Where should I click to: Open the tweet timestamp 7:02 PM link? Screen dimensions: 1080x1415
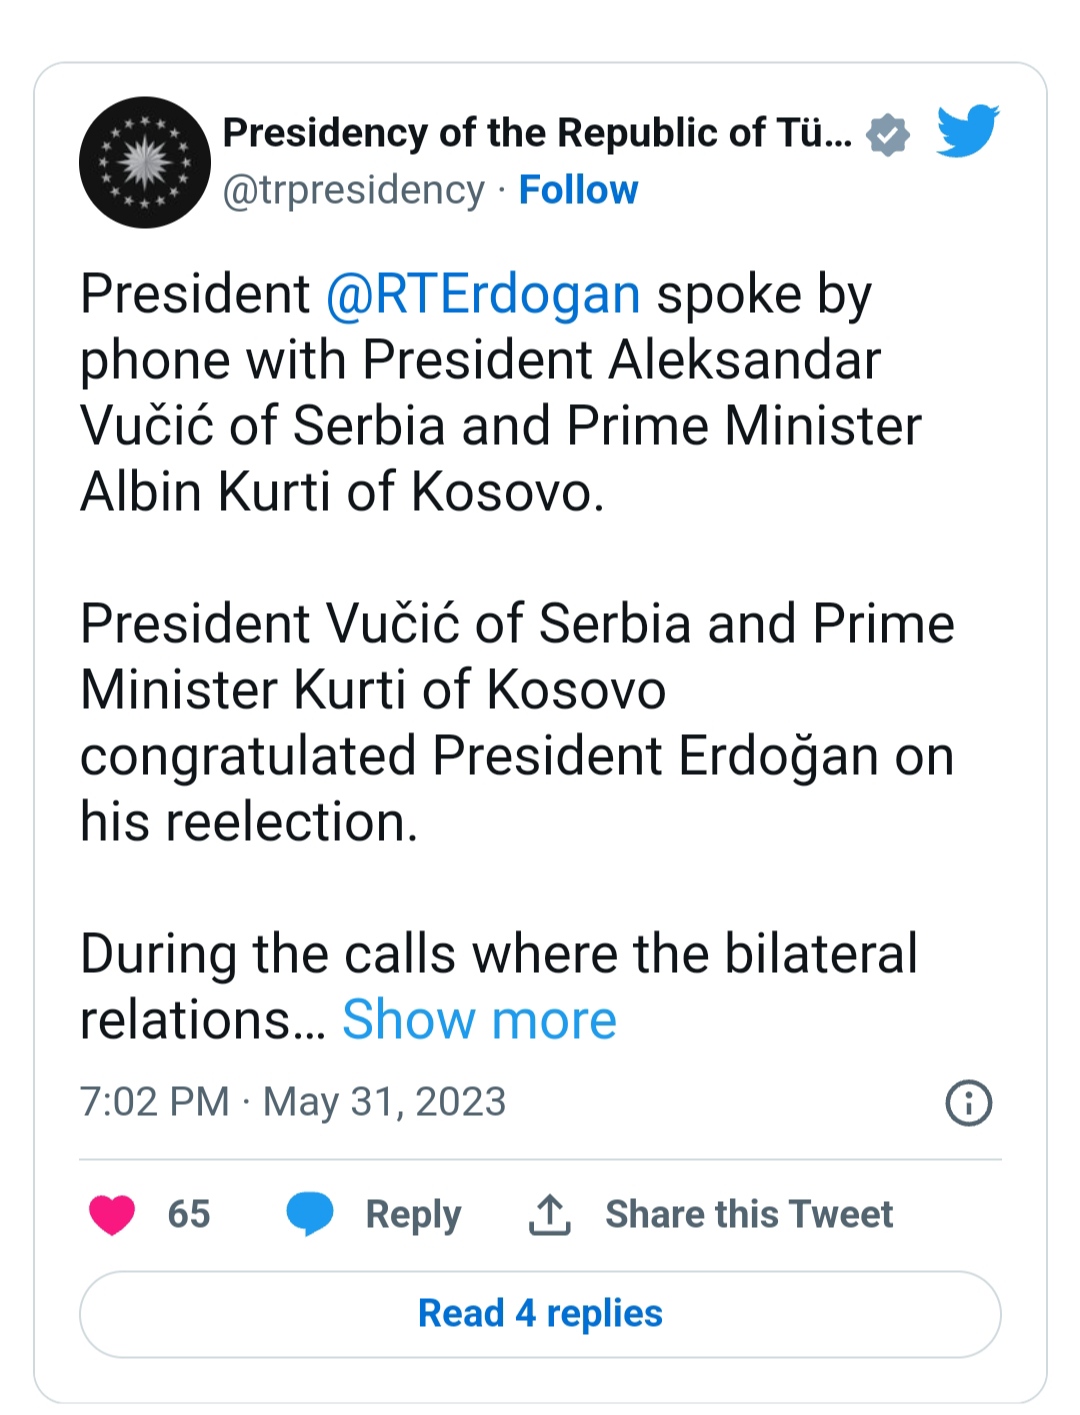(x=154, y=1102)
